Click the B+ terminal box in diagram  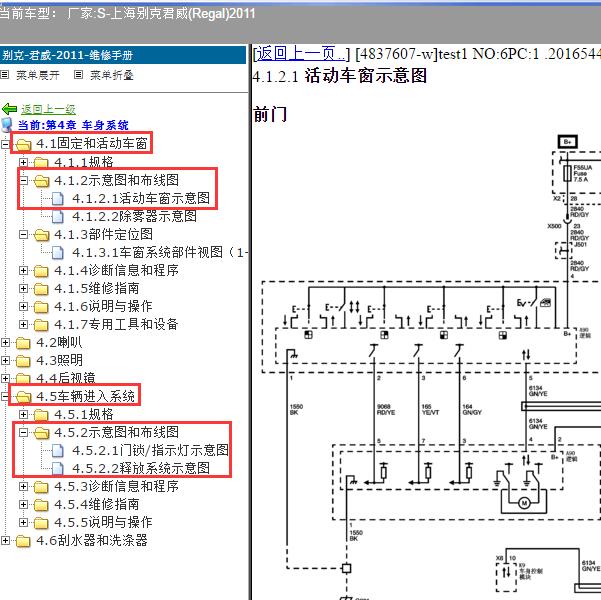point(568,142)
